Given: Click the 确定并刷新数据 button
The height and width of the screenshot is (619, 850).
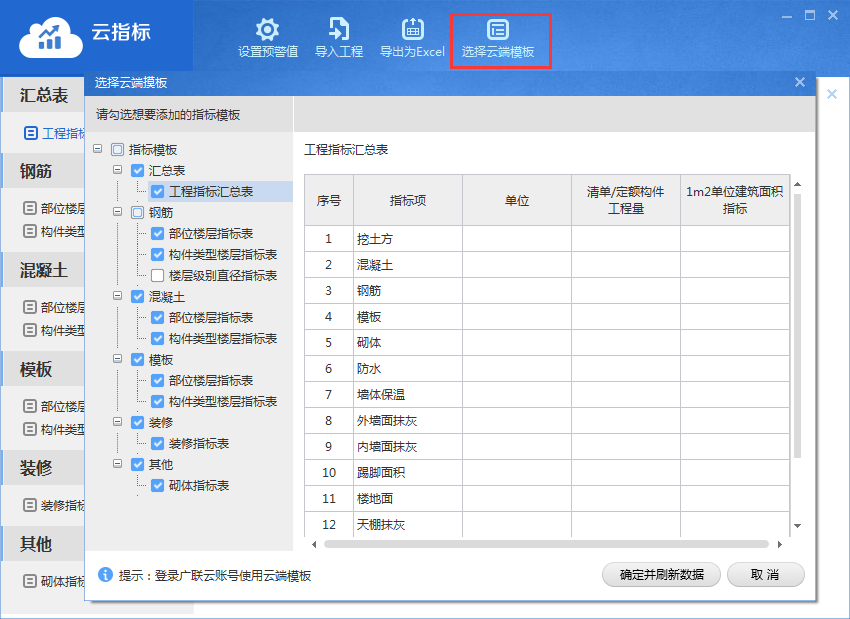Looking at the screenshot, I should (x=661, y=574).
